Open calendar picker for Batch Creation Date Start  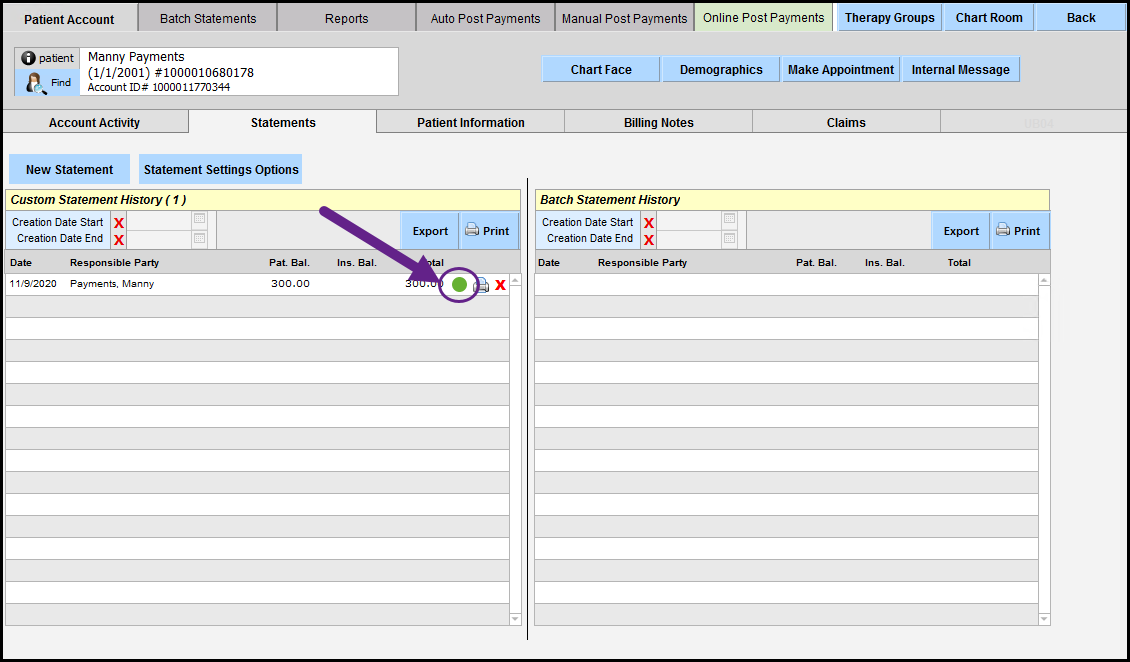[x=730, y=219]
